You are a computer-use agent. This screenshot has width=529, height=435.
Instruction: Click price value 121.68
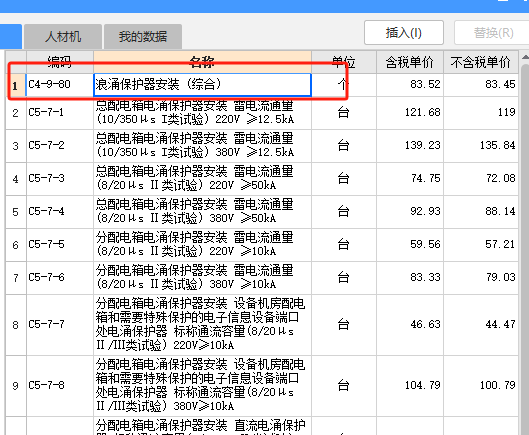tap(423, 112)
